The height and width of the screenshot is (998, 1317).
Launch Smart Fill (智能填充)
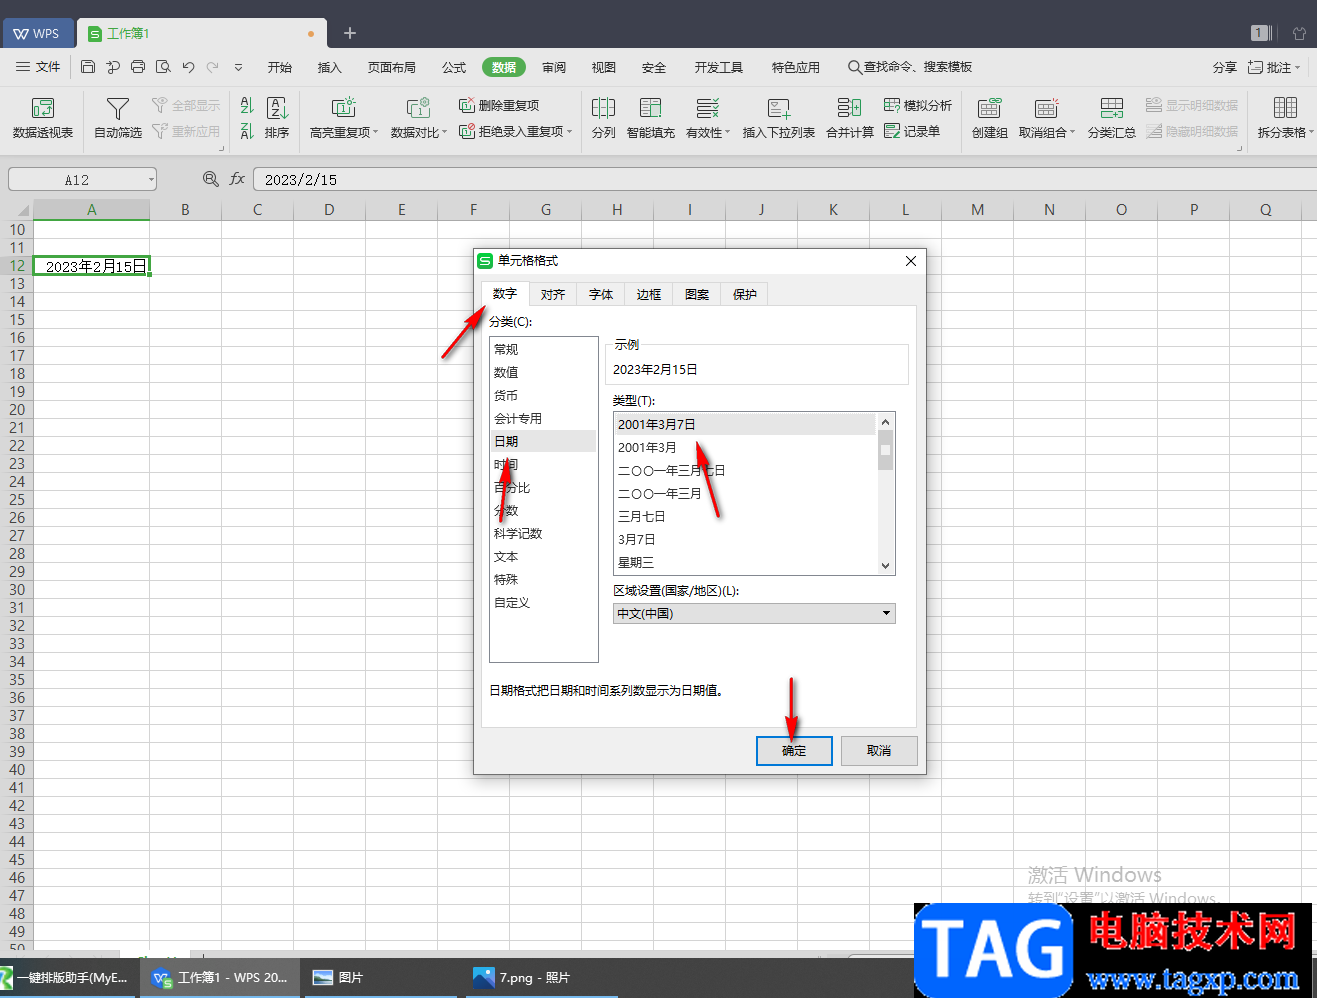(x=651, y=118)
